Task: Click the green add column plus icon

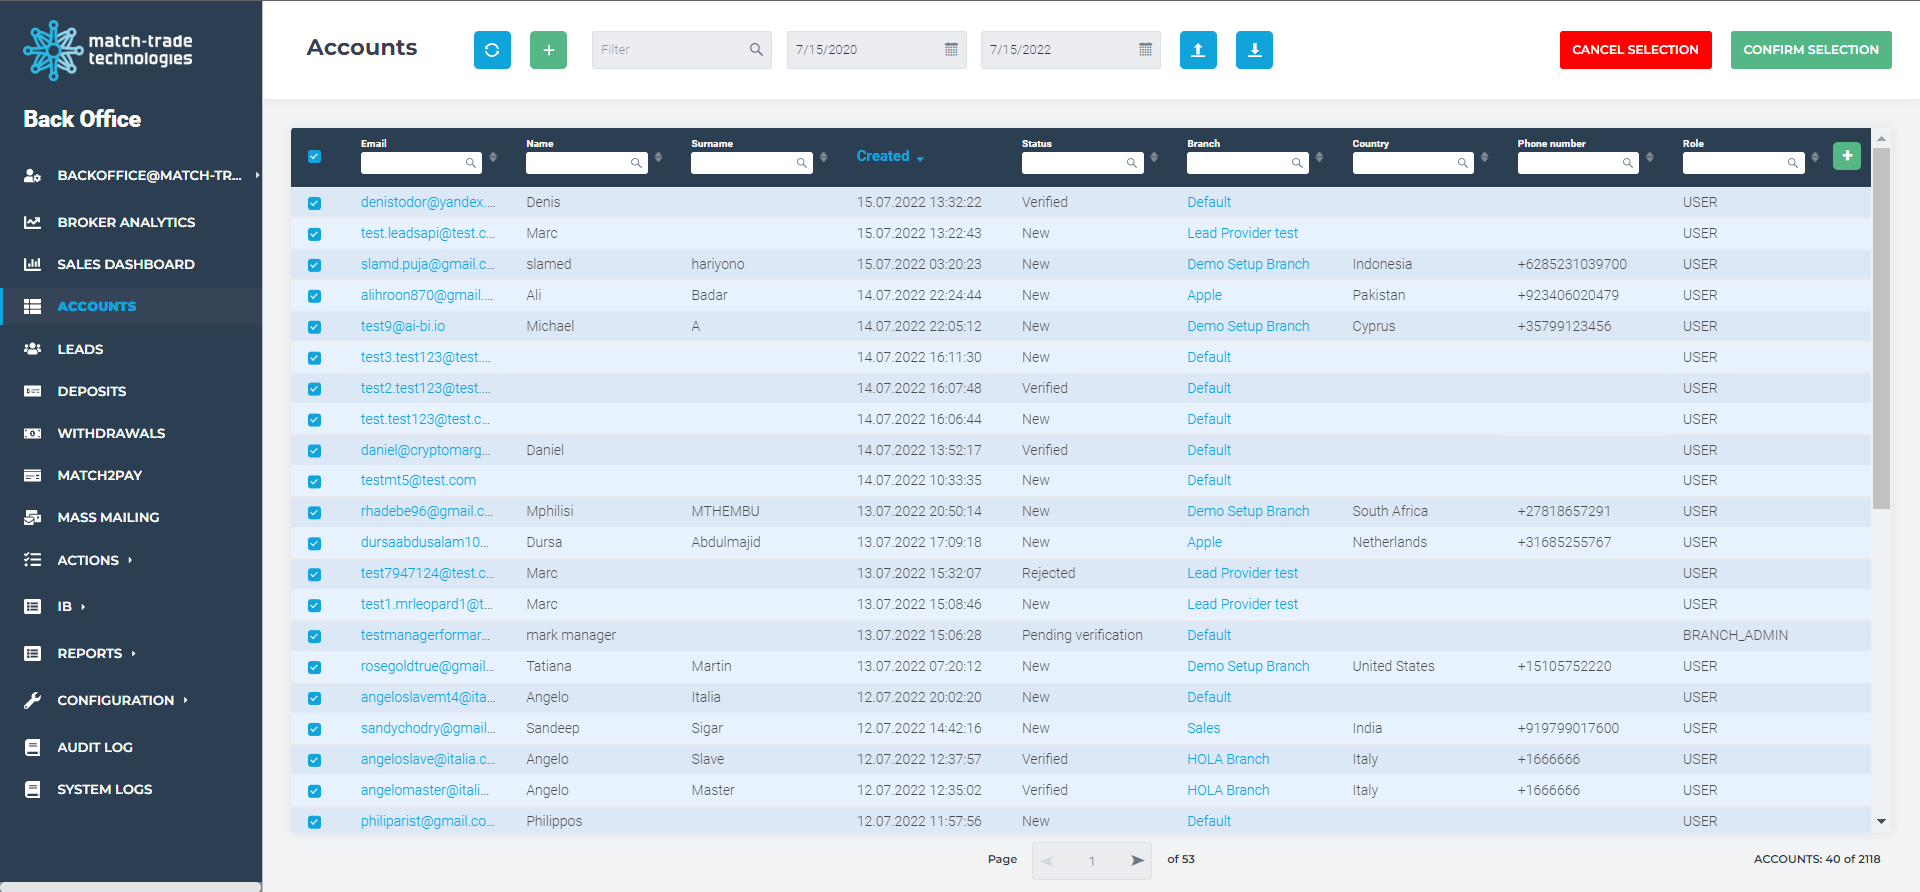Action: coord(1847,156)
